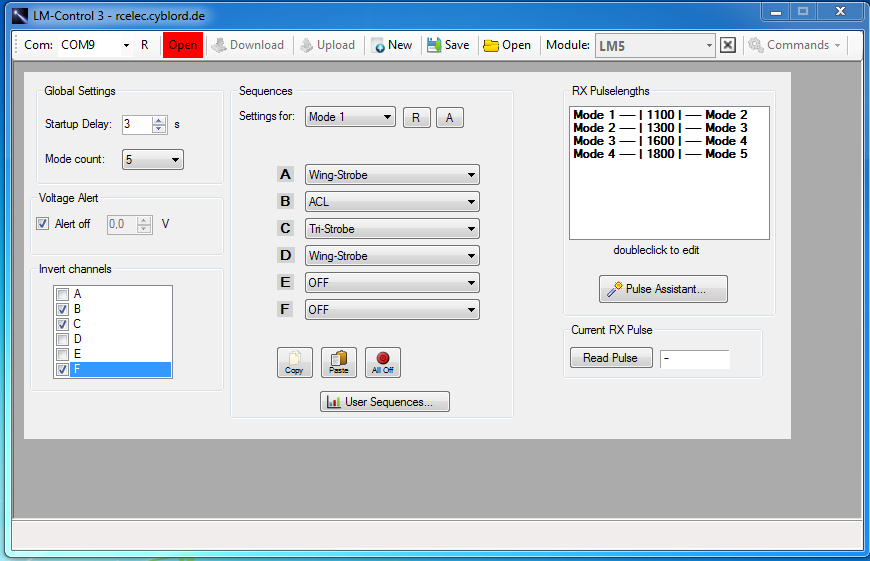
Task: Select Mode 4 1800 pulselength row
Action: 660,154
